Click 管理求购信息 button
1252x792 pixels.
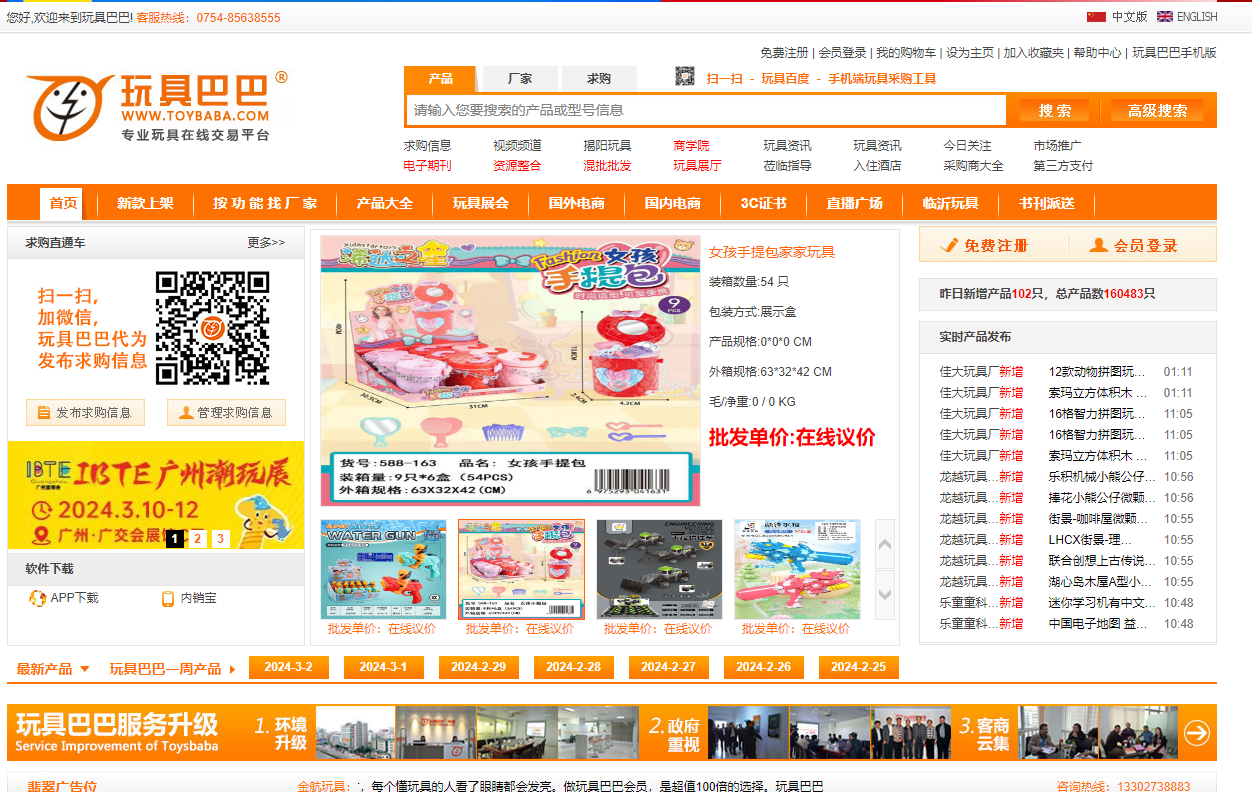[226, 412]
